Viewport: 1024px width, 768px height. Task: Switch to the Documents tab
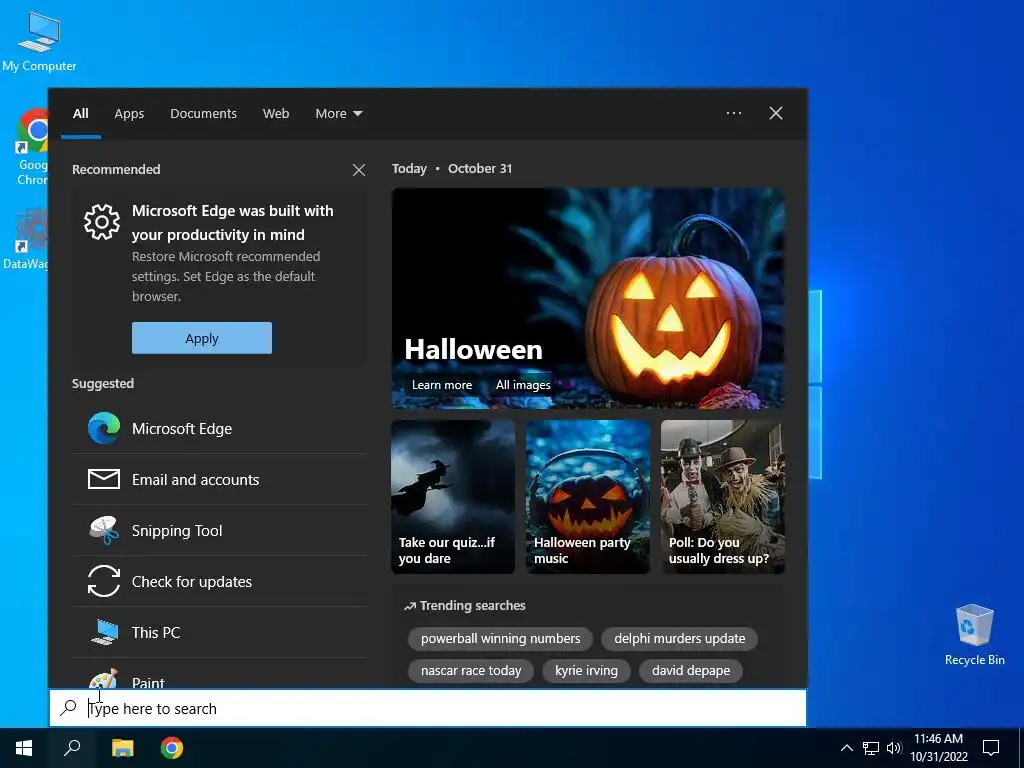pyautogui.click(x=203, y=114)
